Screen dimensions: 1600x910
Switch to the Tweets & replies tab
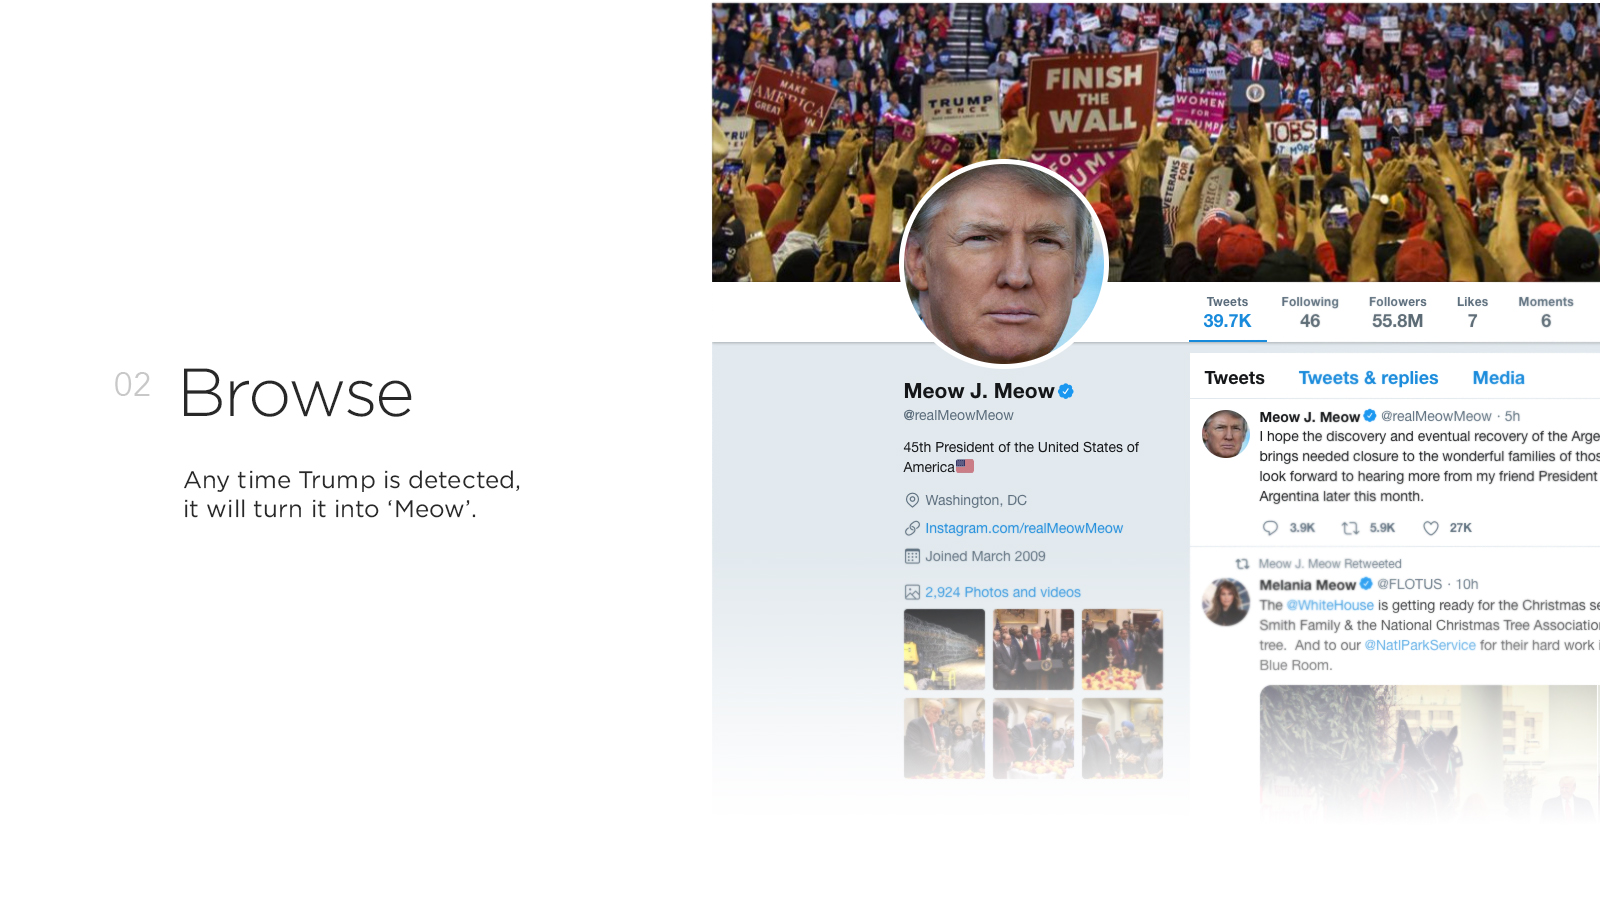[1368, 378]
